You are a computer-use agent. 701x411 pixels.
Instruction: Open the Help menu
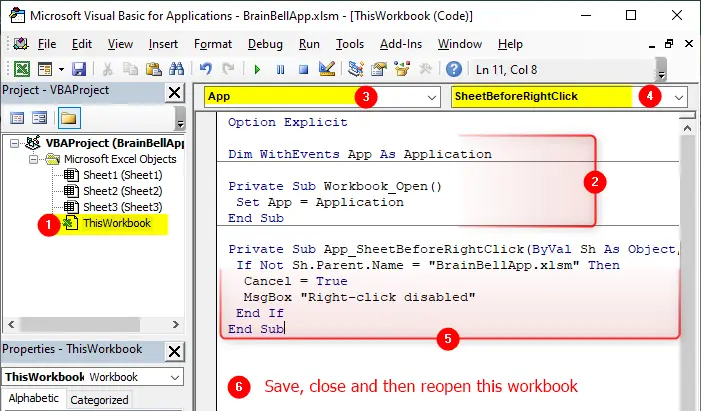[x=510, y=44]
